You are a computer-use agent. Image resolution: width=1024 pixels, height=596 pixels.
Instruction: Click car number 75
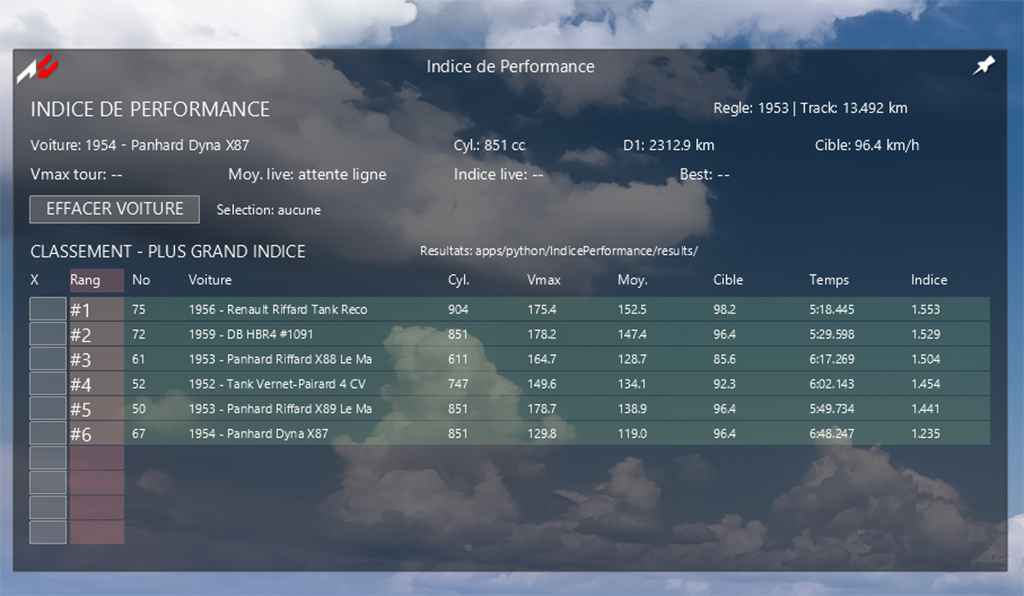(x=138, y=309)
